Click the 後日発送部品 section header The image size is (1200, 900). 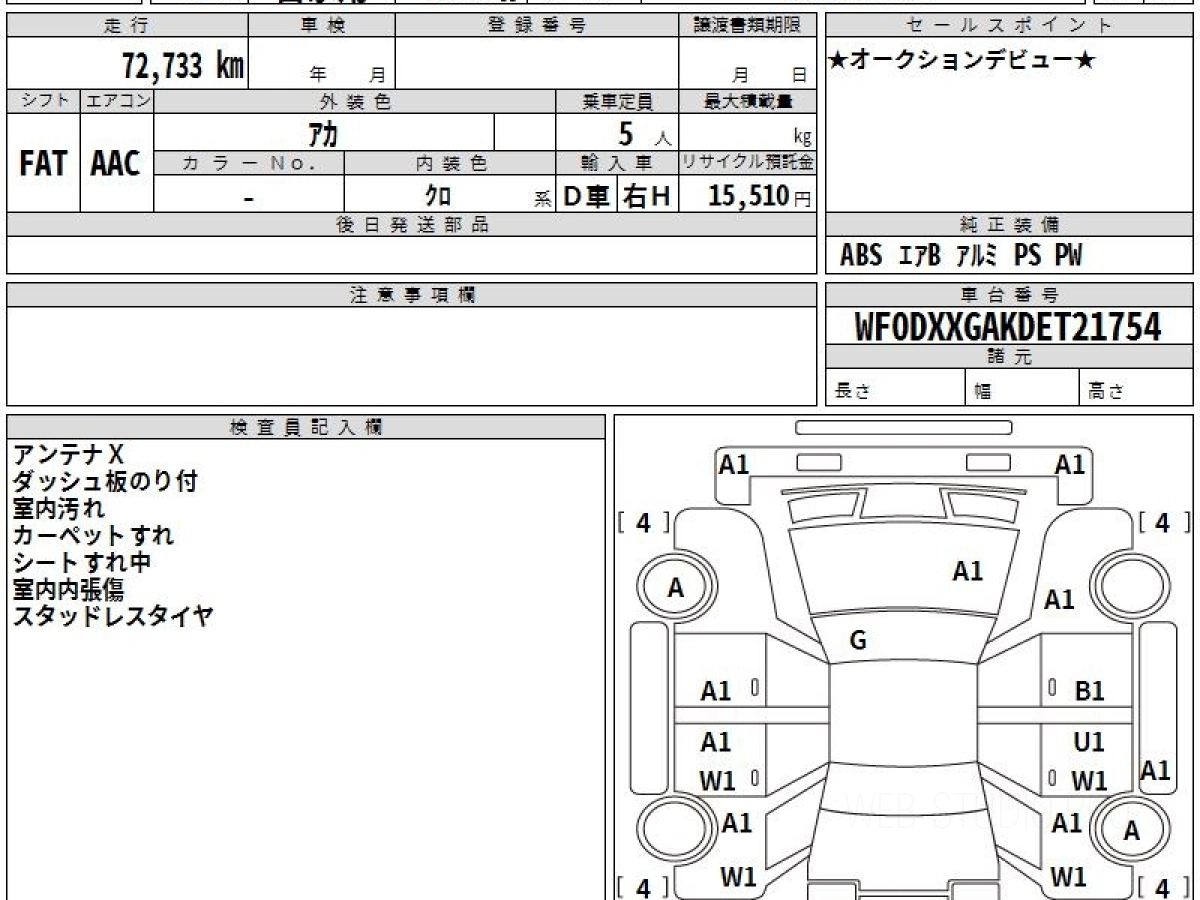click(x=411, y=225)
